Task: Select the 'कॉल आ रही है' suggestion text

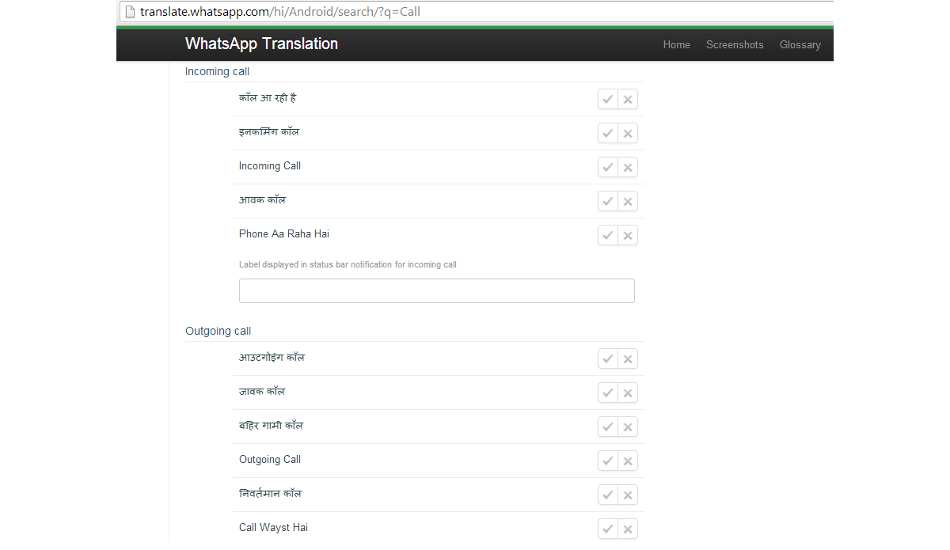Action: (x=267, y=98)
